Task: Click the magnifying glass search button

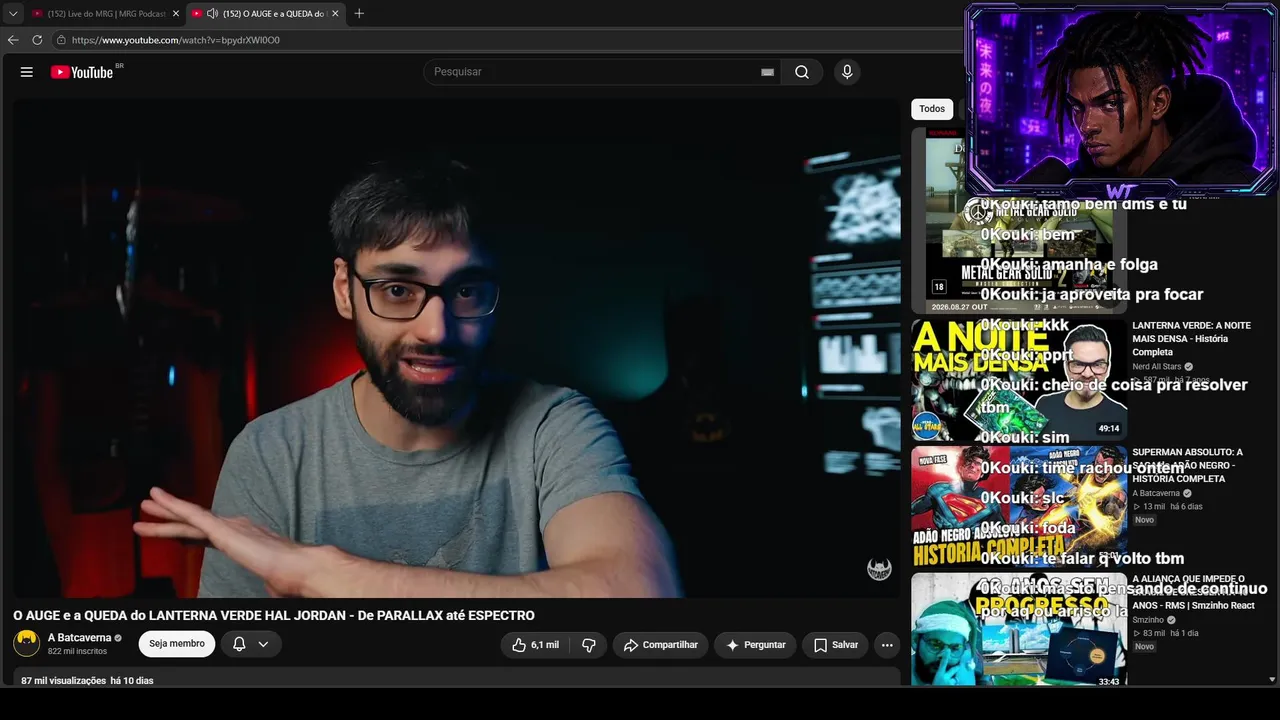Action: [802, 72]
